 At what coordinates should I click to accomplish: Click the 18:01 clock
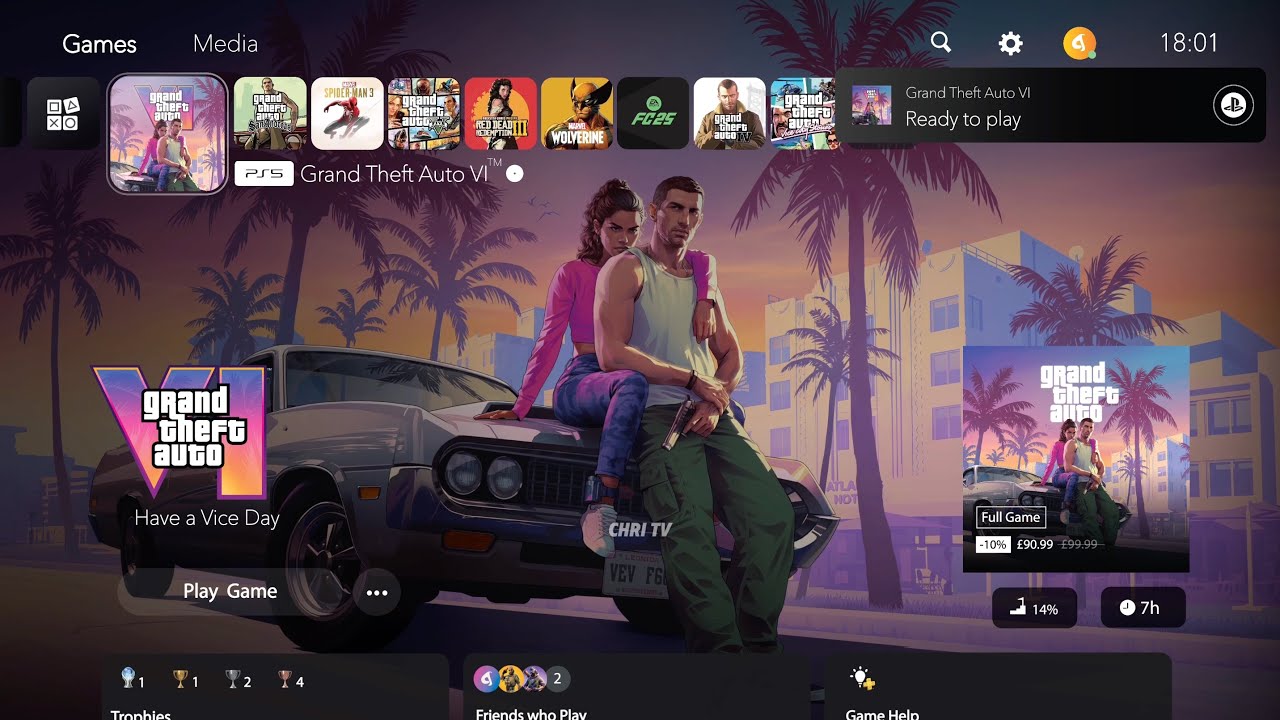pyautogui.click(x=1189, y=43)
